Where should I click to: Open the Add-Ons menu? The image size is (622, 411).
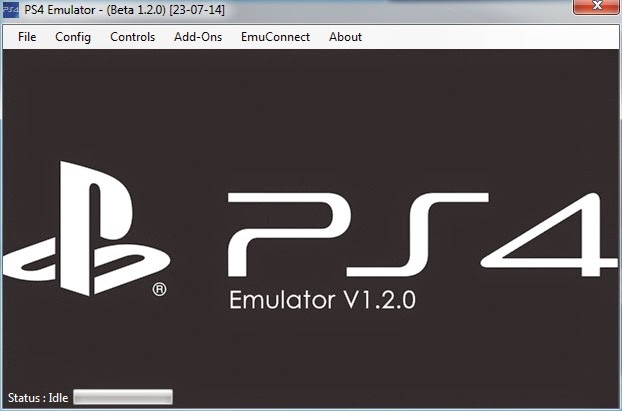(198, 37)
